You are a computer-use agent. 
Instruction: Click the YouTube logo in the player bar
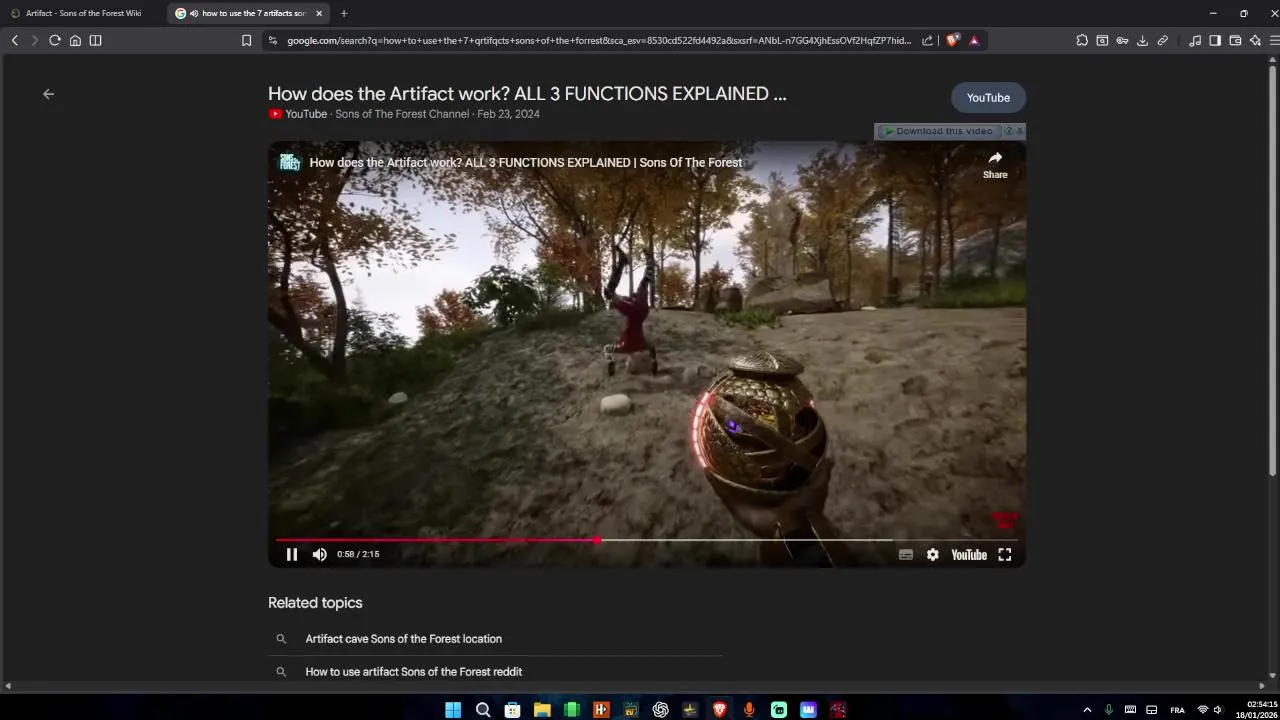tap(969, 555)
